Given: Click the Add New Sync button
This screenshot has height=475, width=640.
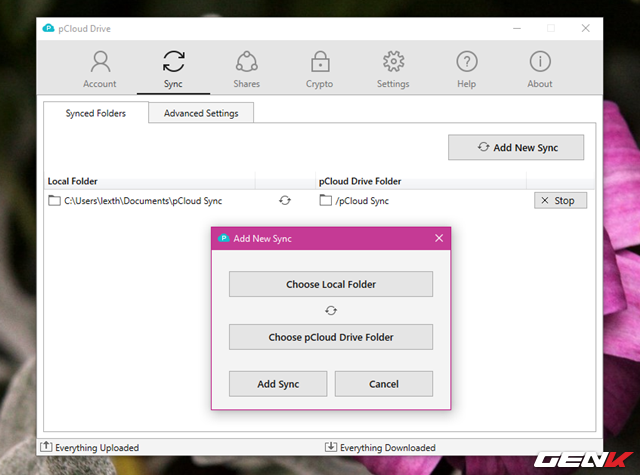Looking at the screenshot, I should point(516,147).
